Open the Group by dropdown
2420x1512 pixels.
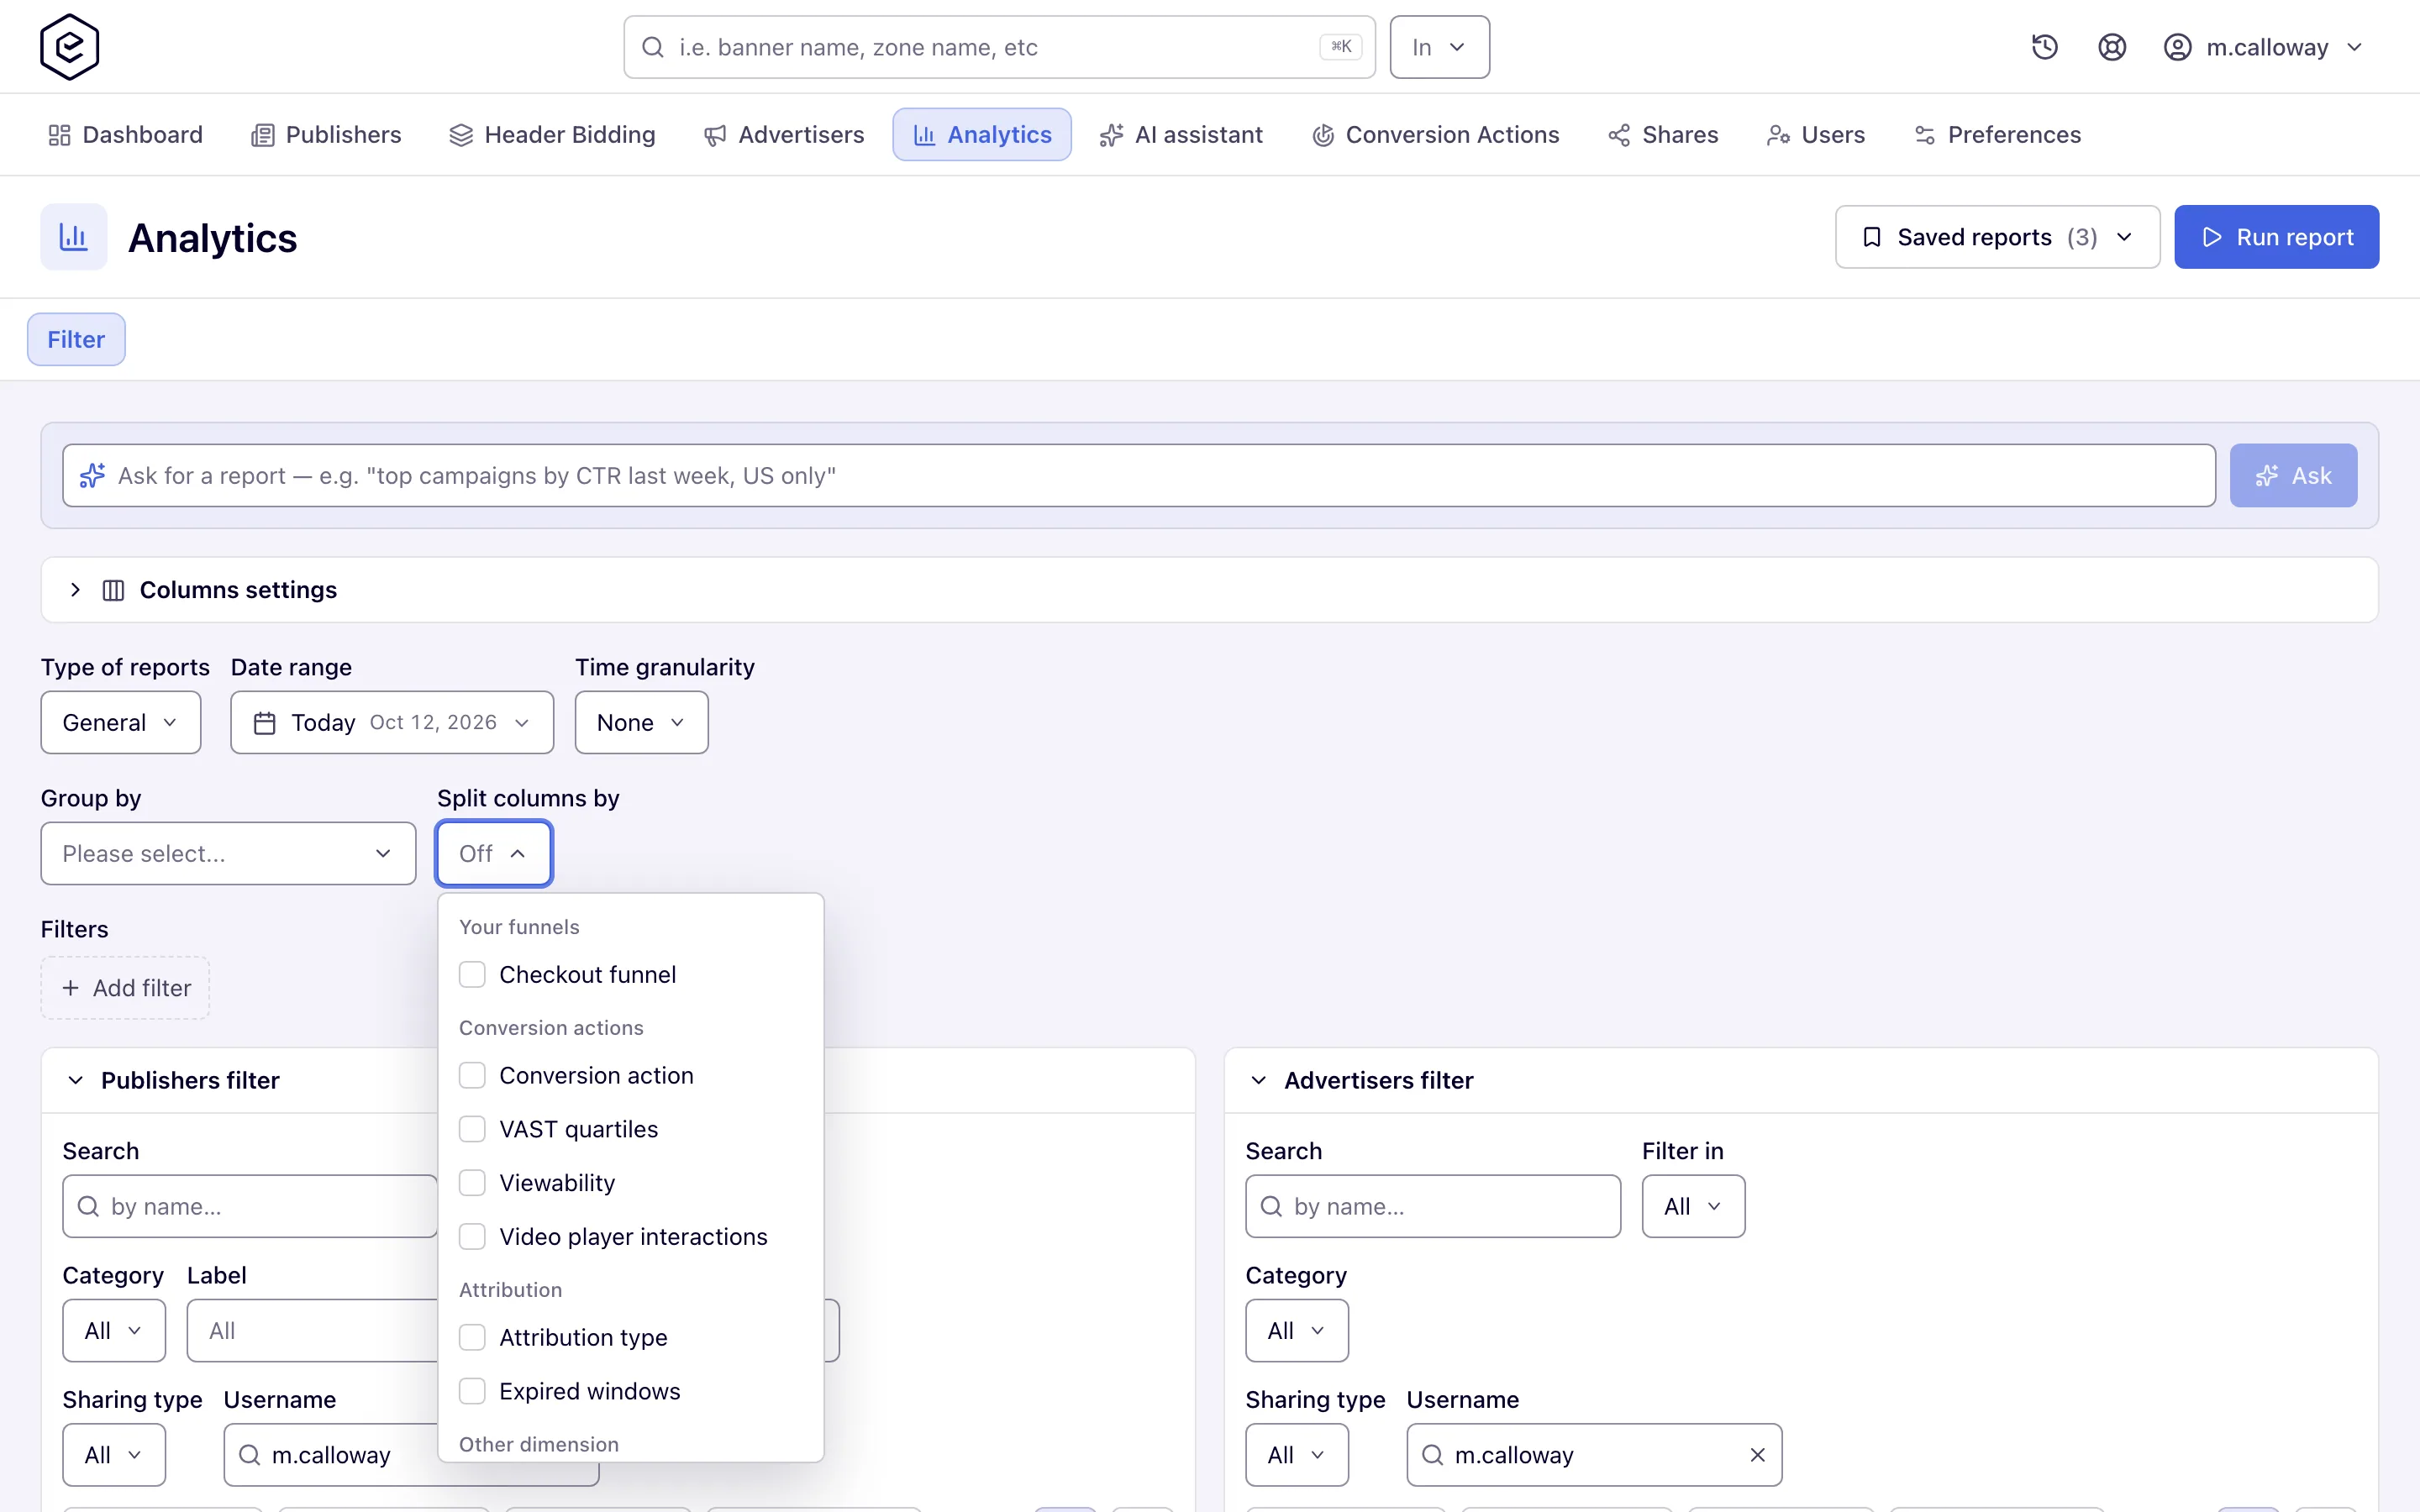228,854
